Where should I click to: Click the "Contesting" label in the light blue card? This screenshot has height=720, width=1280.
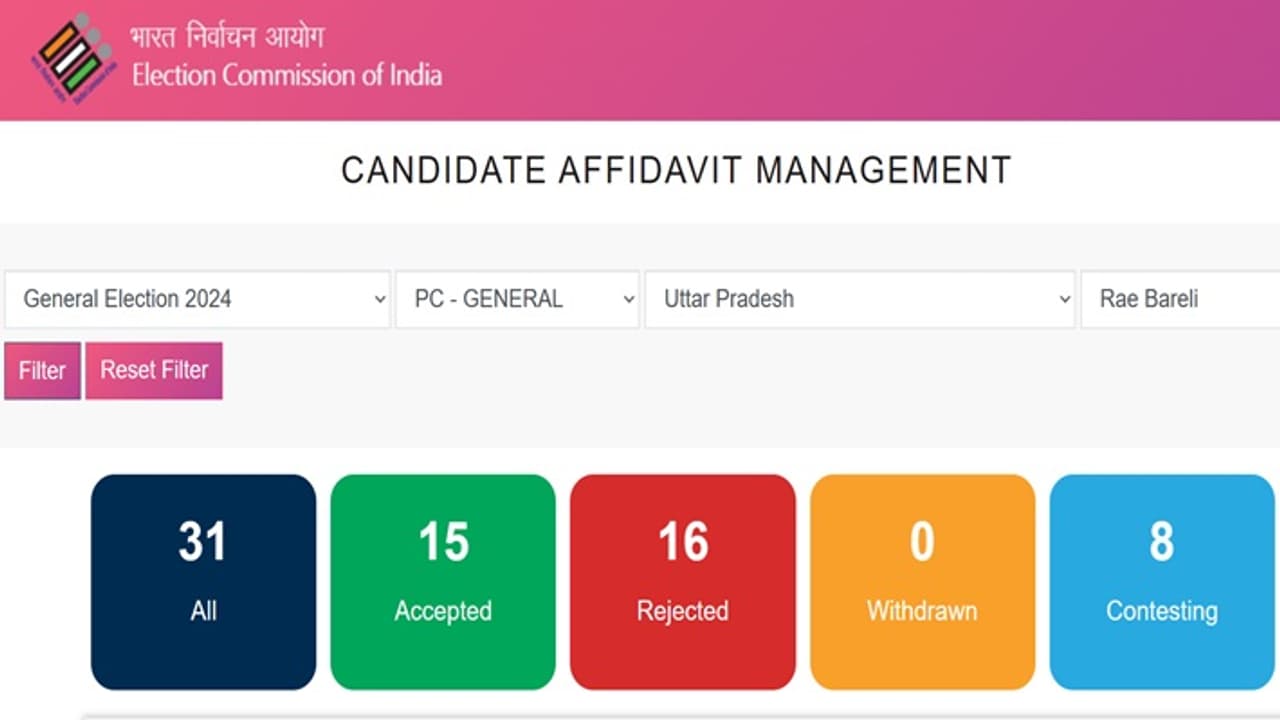click(1161, 610)
